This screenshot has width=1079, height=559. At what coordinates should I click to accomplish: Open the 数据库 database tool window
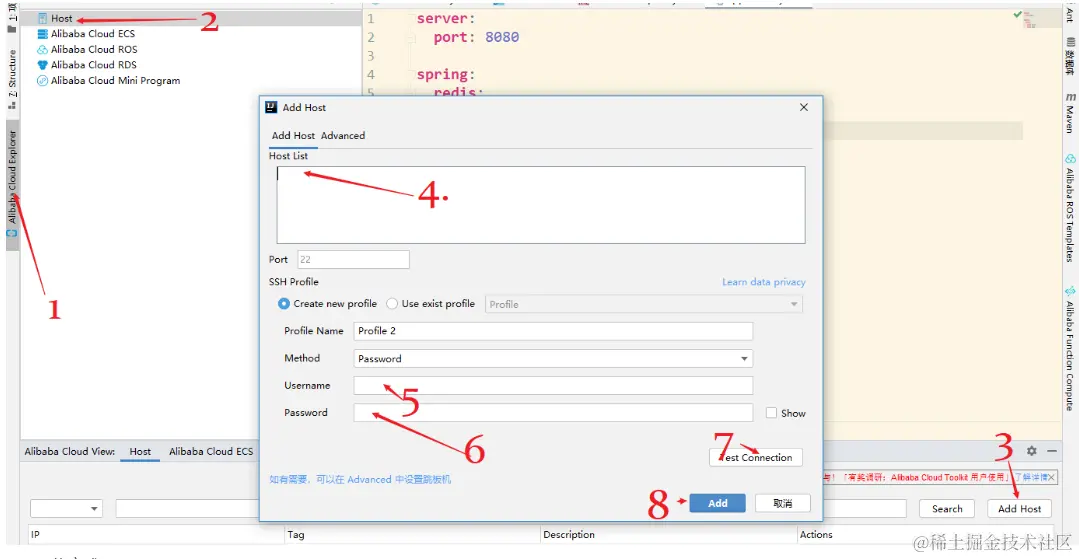point(1070,58)
